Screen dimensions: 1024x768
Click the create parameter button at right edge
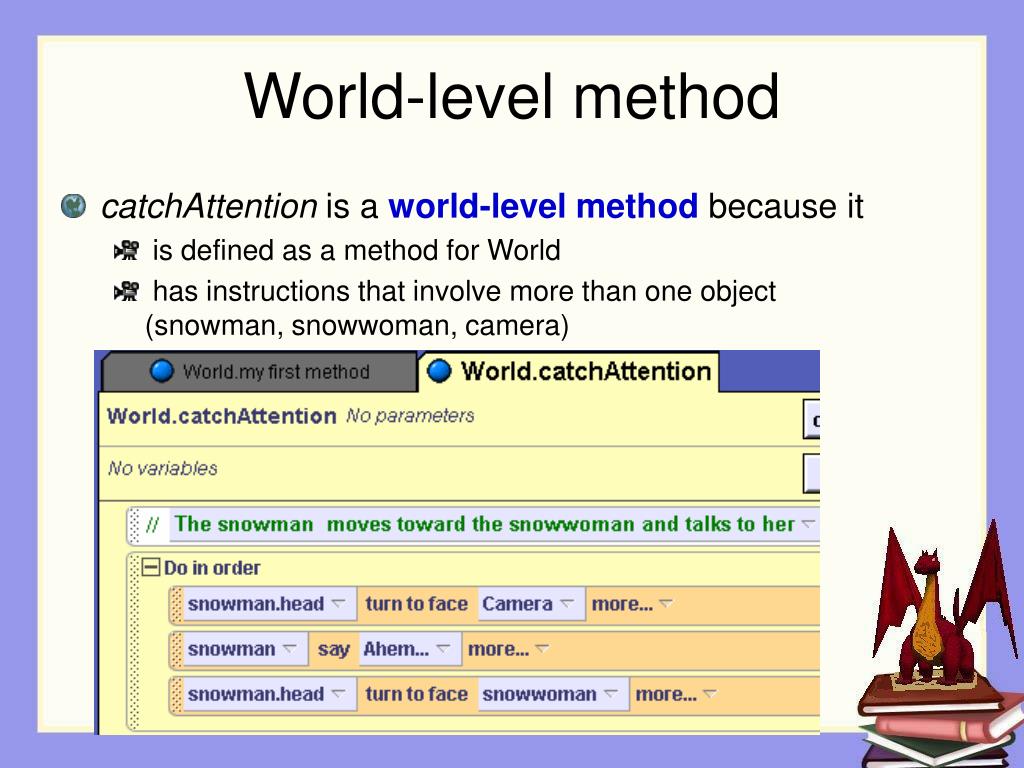tap(812, 420)
